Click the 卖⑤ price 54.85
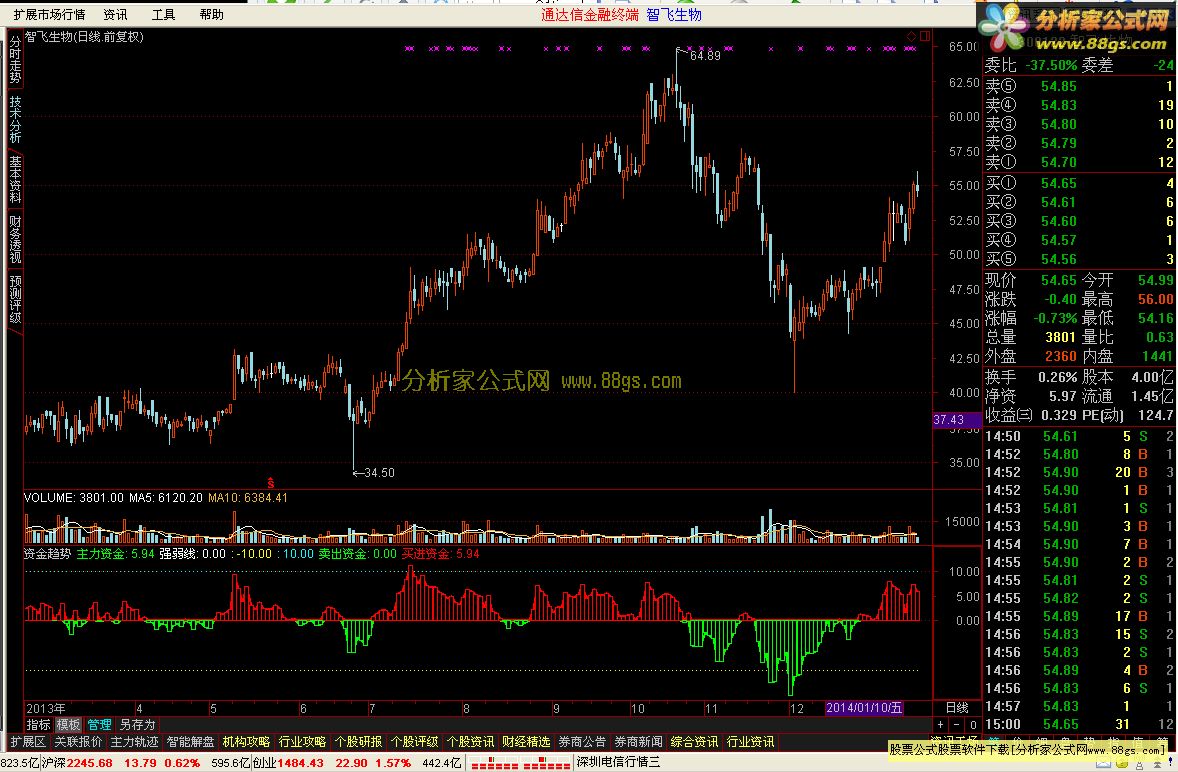Image resolution: width=1178 pixels, height=772 pixels. 1059,86
